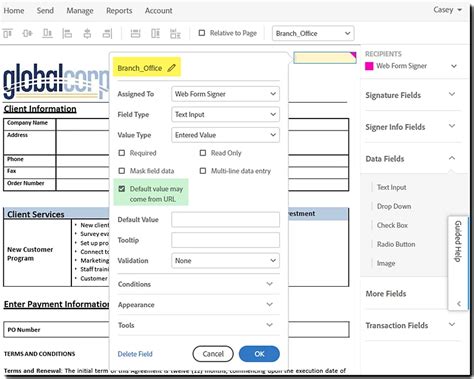Toggle the Relative to Page checkbox
474x379 pixels.
[x=202, y=33]
